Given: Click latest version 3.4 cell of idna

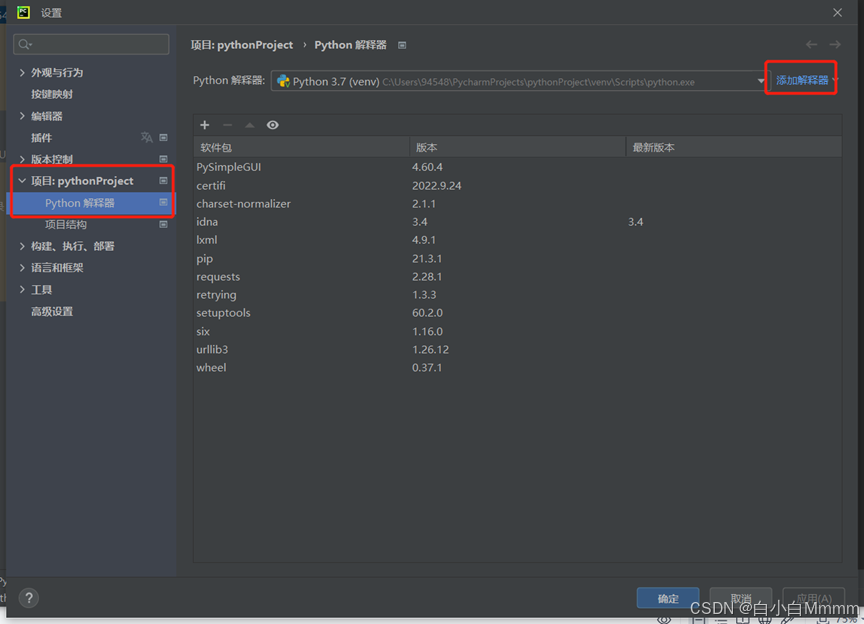Looking at the screenshot, I should 635,222.
